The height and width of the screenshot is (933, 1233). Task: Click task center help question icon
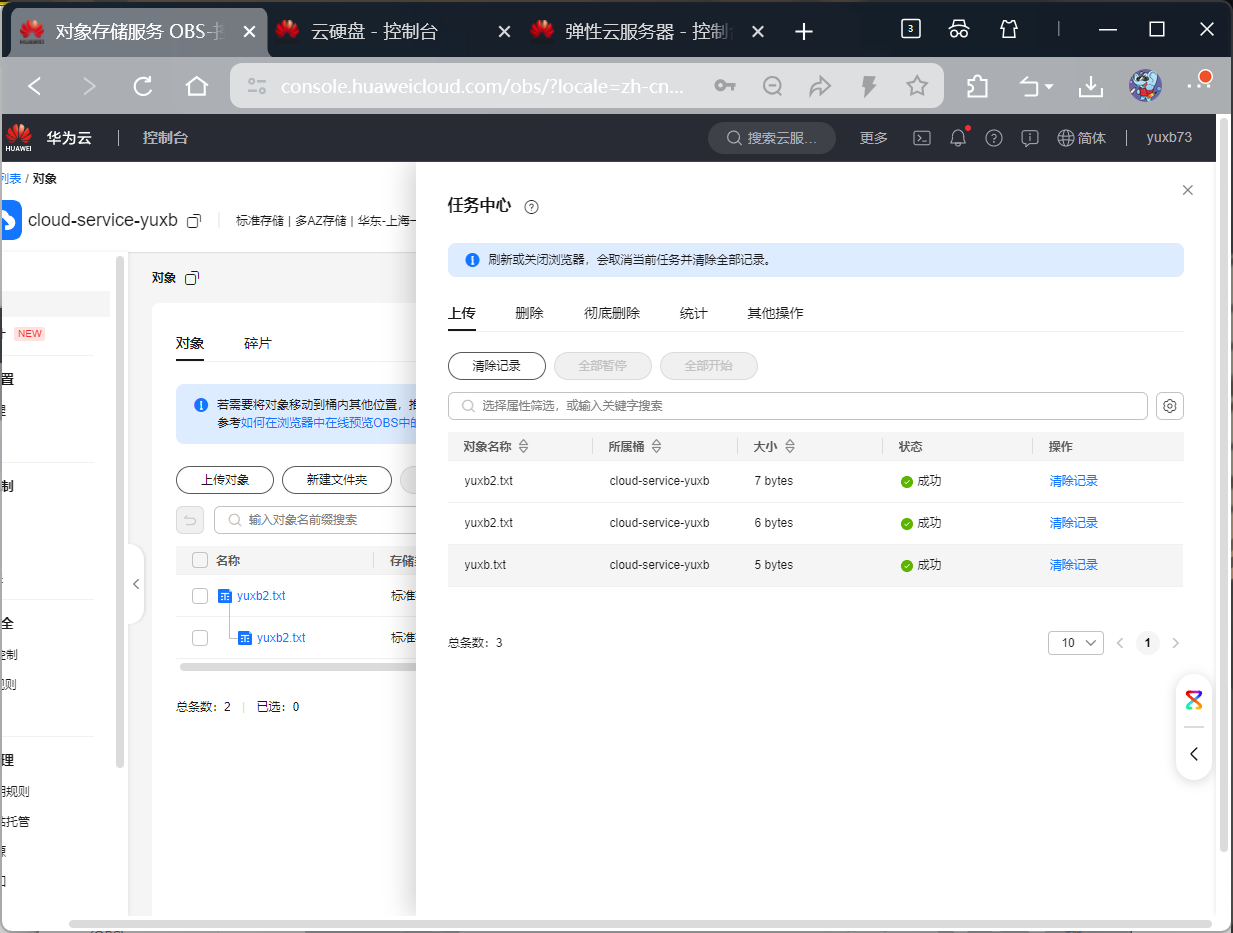coord(531,207)
